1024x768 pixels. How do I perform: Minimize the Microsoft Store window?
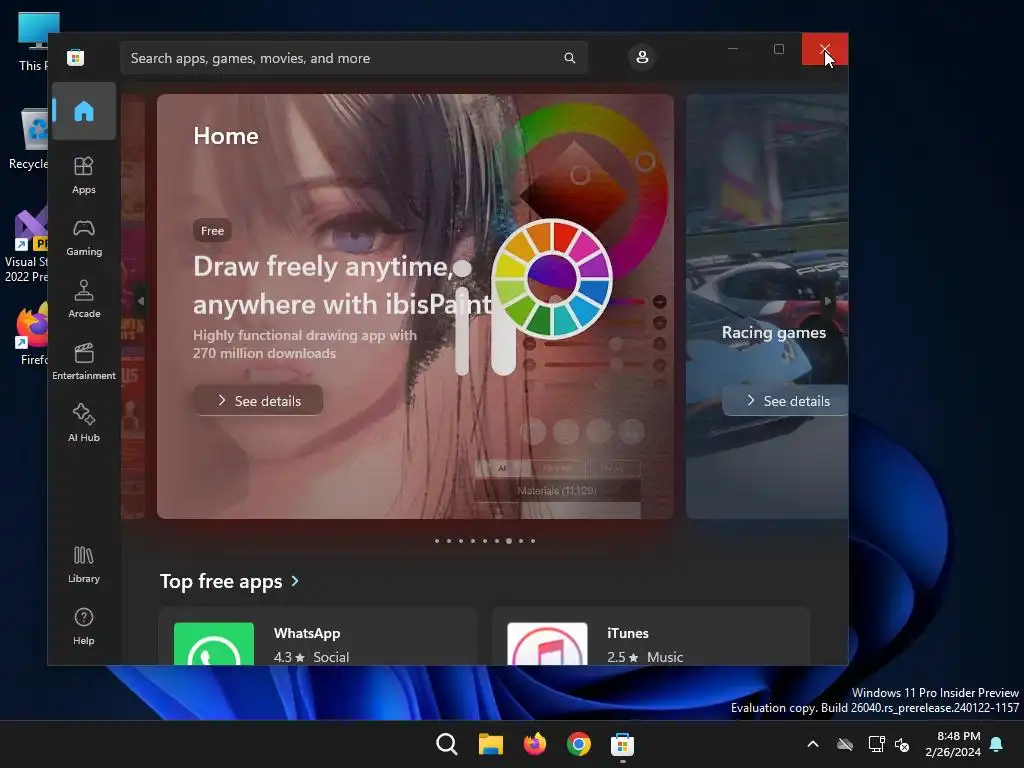(733, 49)
